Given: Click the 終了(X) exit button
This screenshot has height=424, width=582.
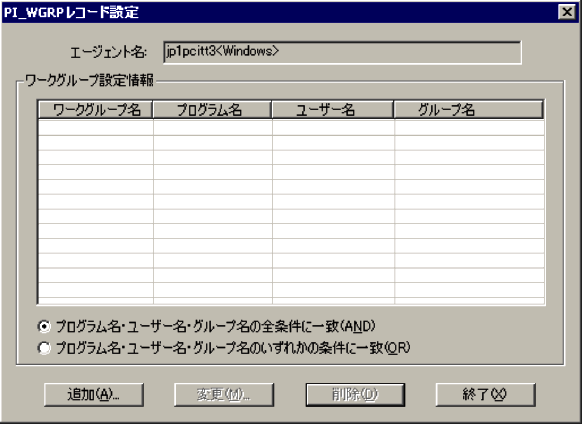Looking at the screenshot, I should (x=485, y=395).
